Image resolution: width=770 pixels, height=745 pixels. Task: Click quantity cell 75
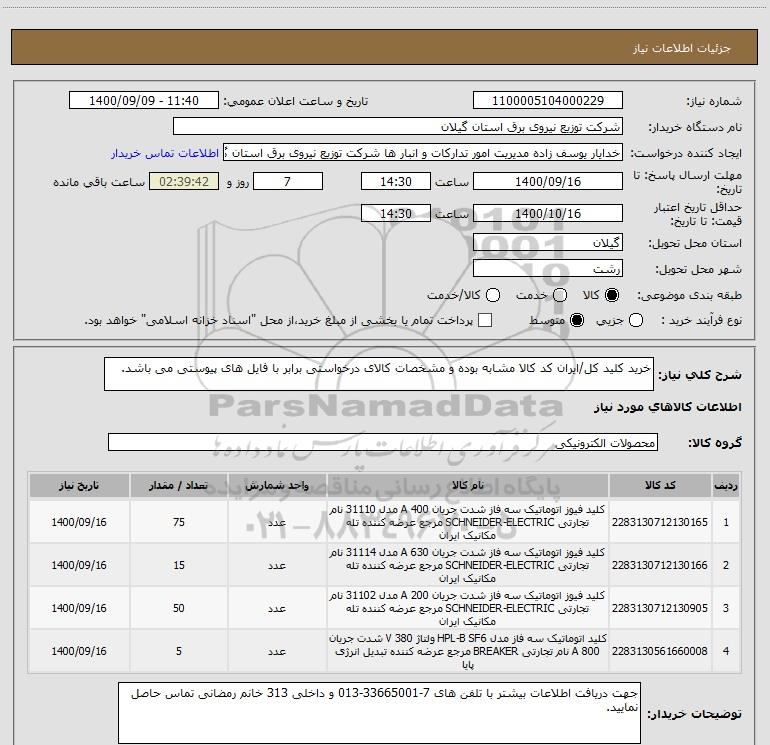(x=179, y=522)
